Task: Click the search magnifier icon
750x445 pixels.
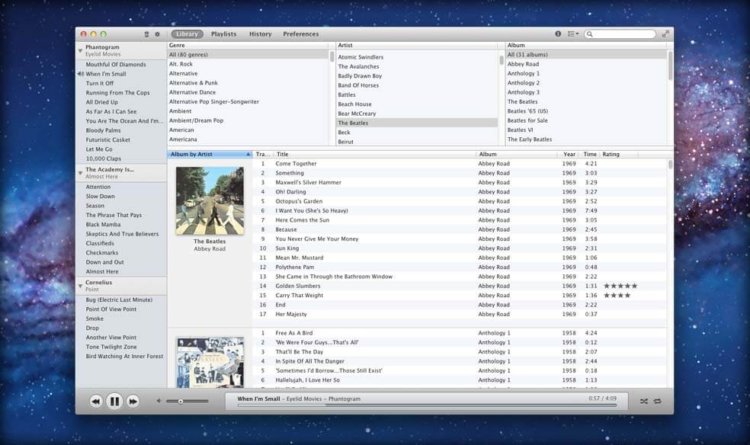Action: [590, 34]
